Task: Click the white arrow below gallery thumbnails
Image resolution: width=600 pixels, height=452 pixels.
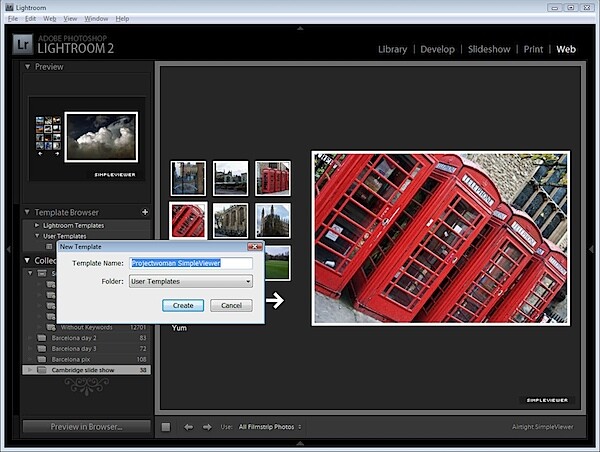Action: [275, 300]
